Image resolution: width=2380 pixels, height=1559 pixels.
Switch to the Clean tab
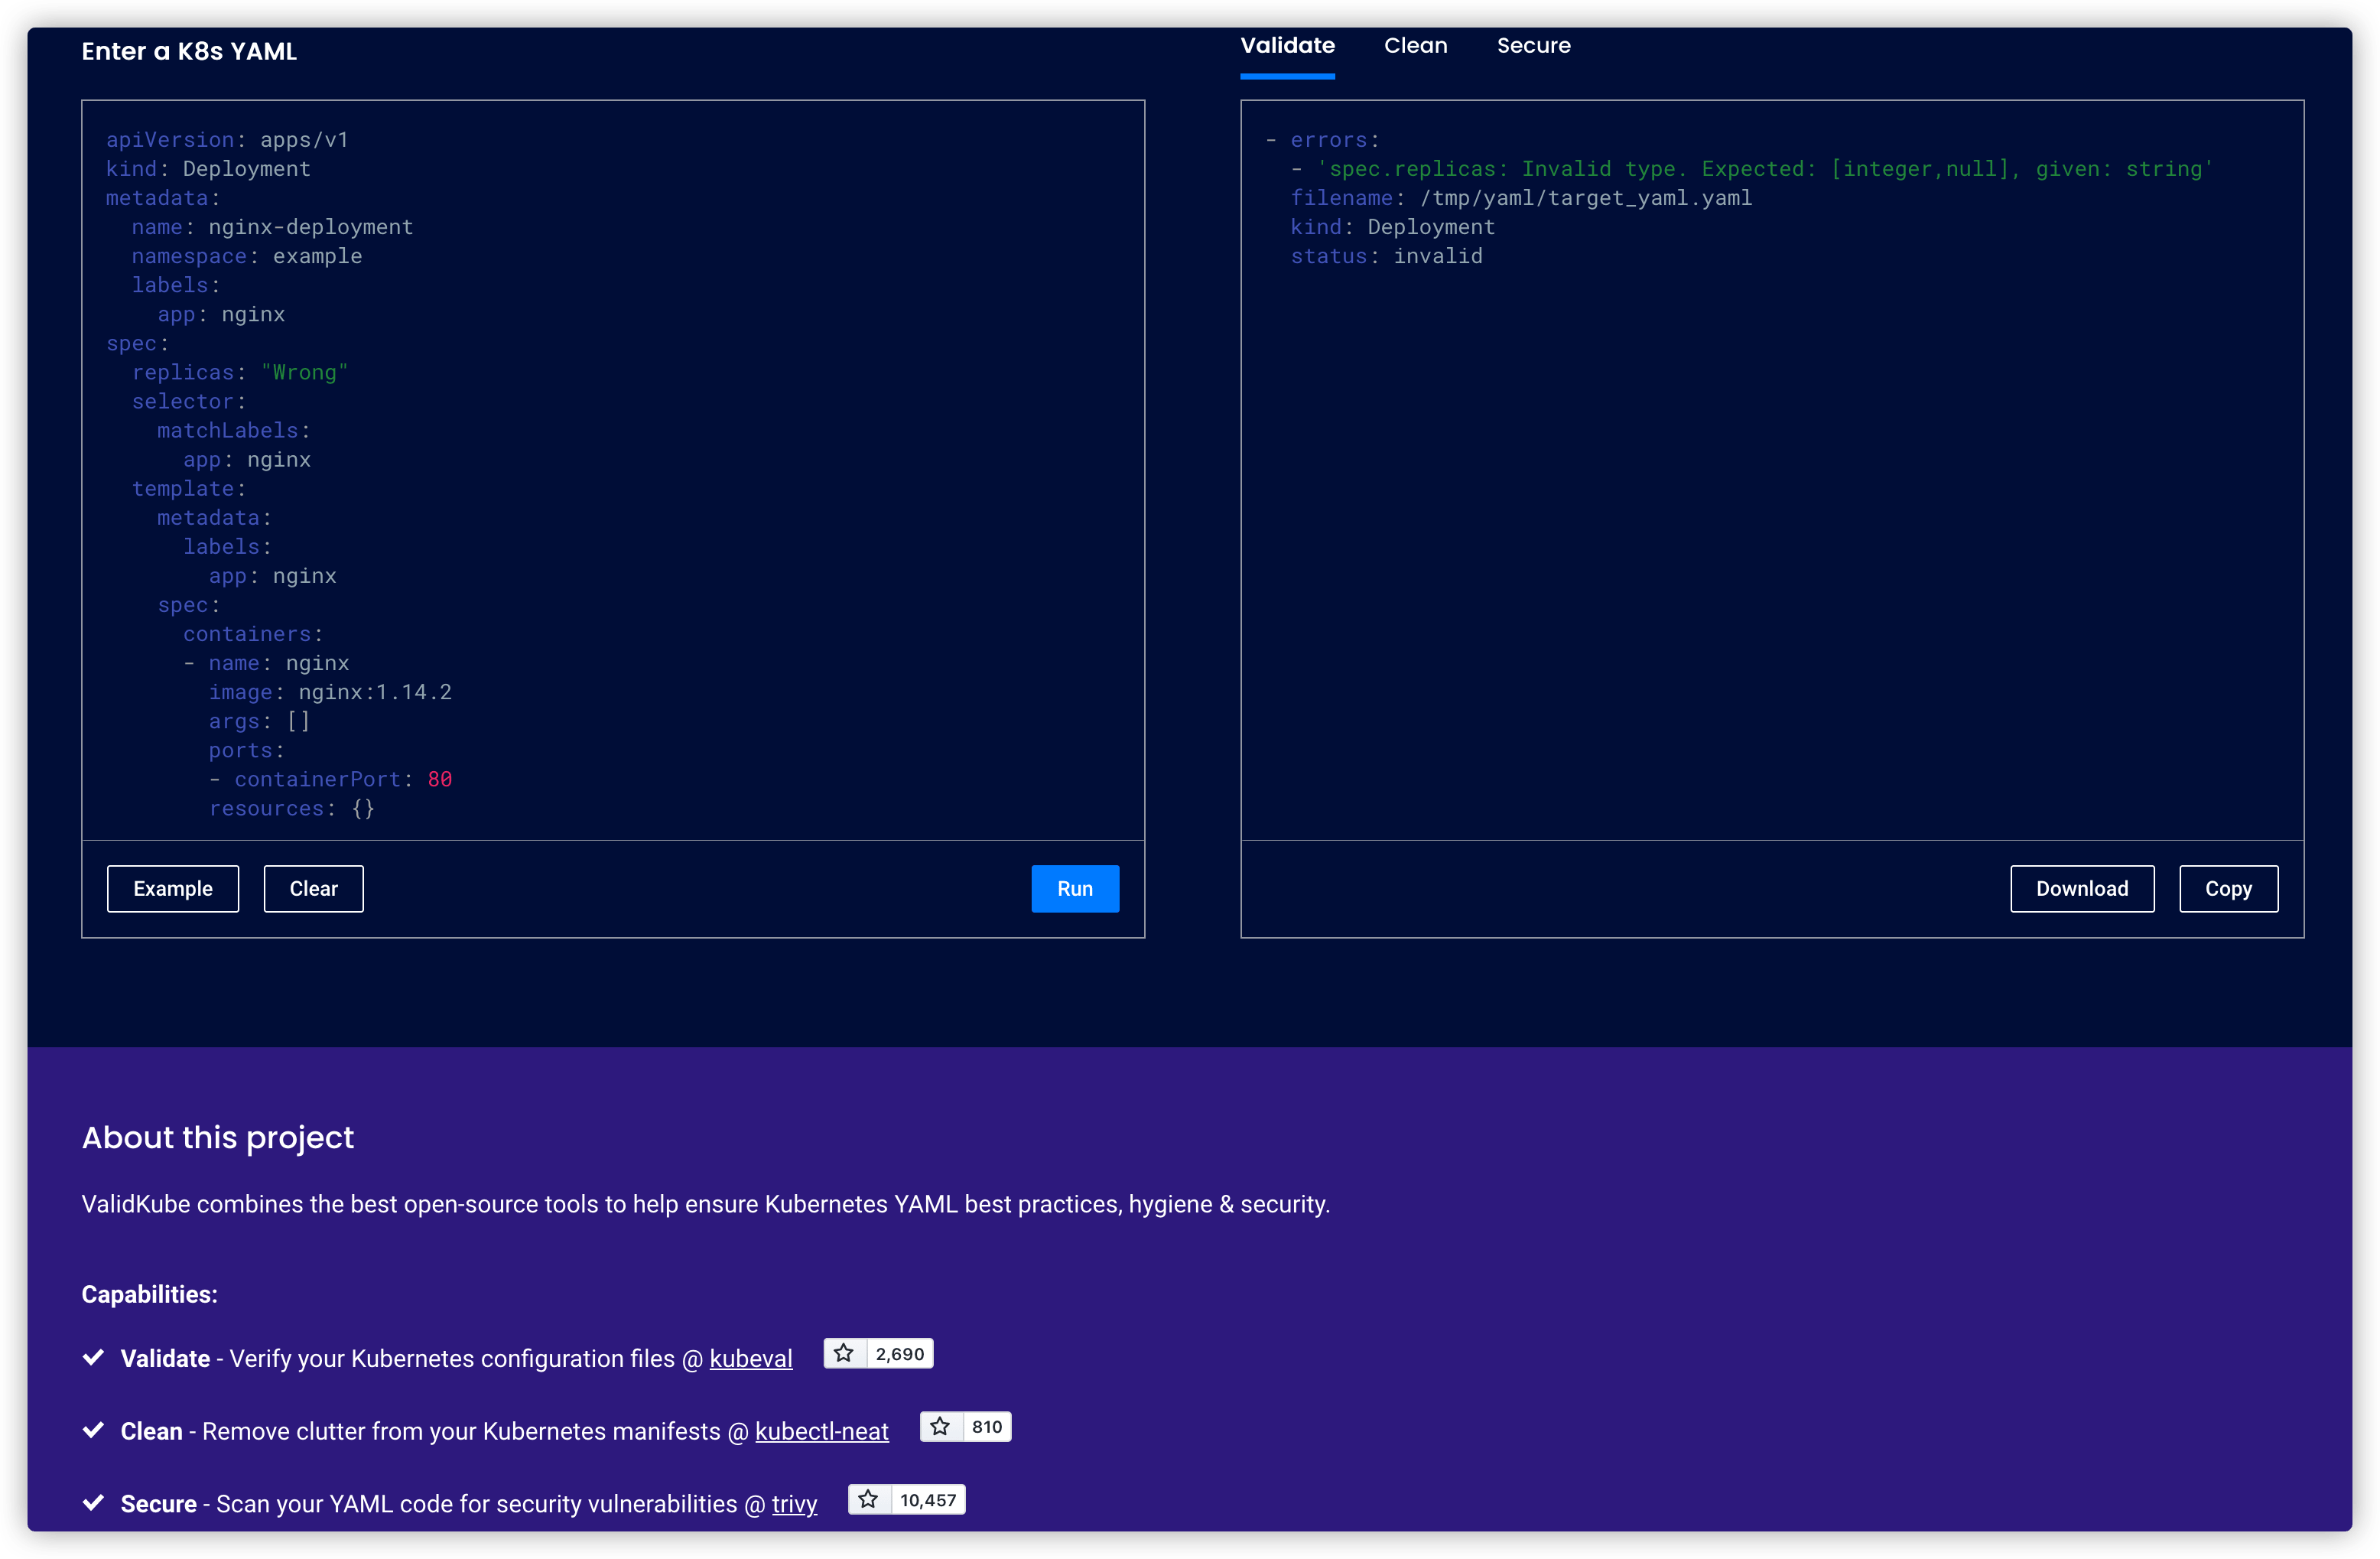tap(1415, 46)
